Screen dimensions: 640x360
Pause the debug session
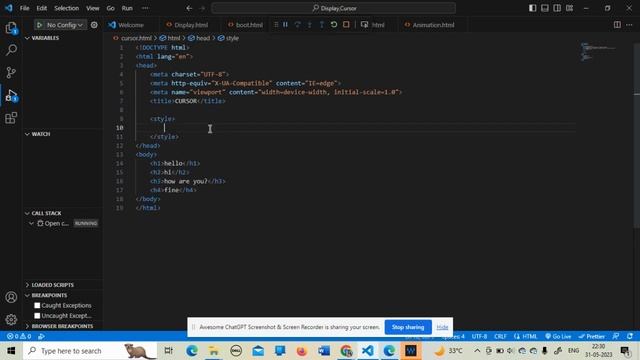285,24
